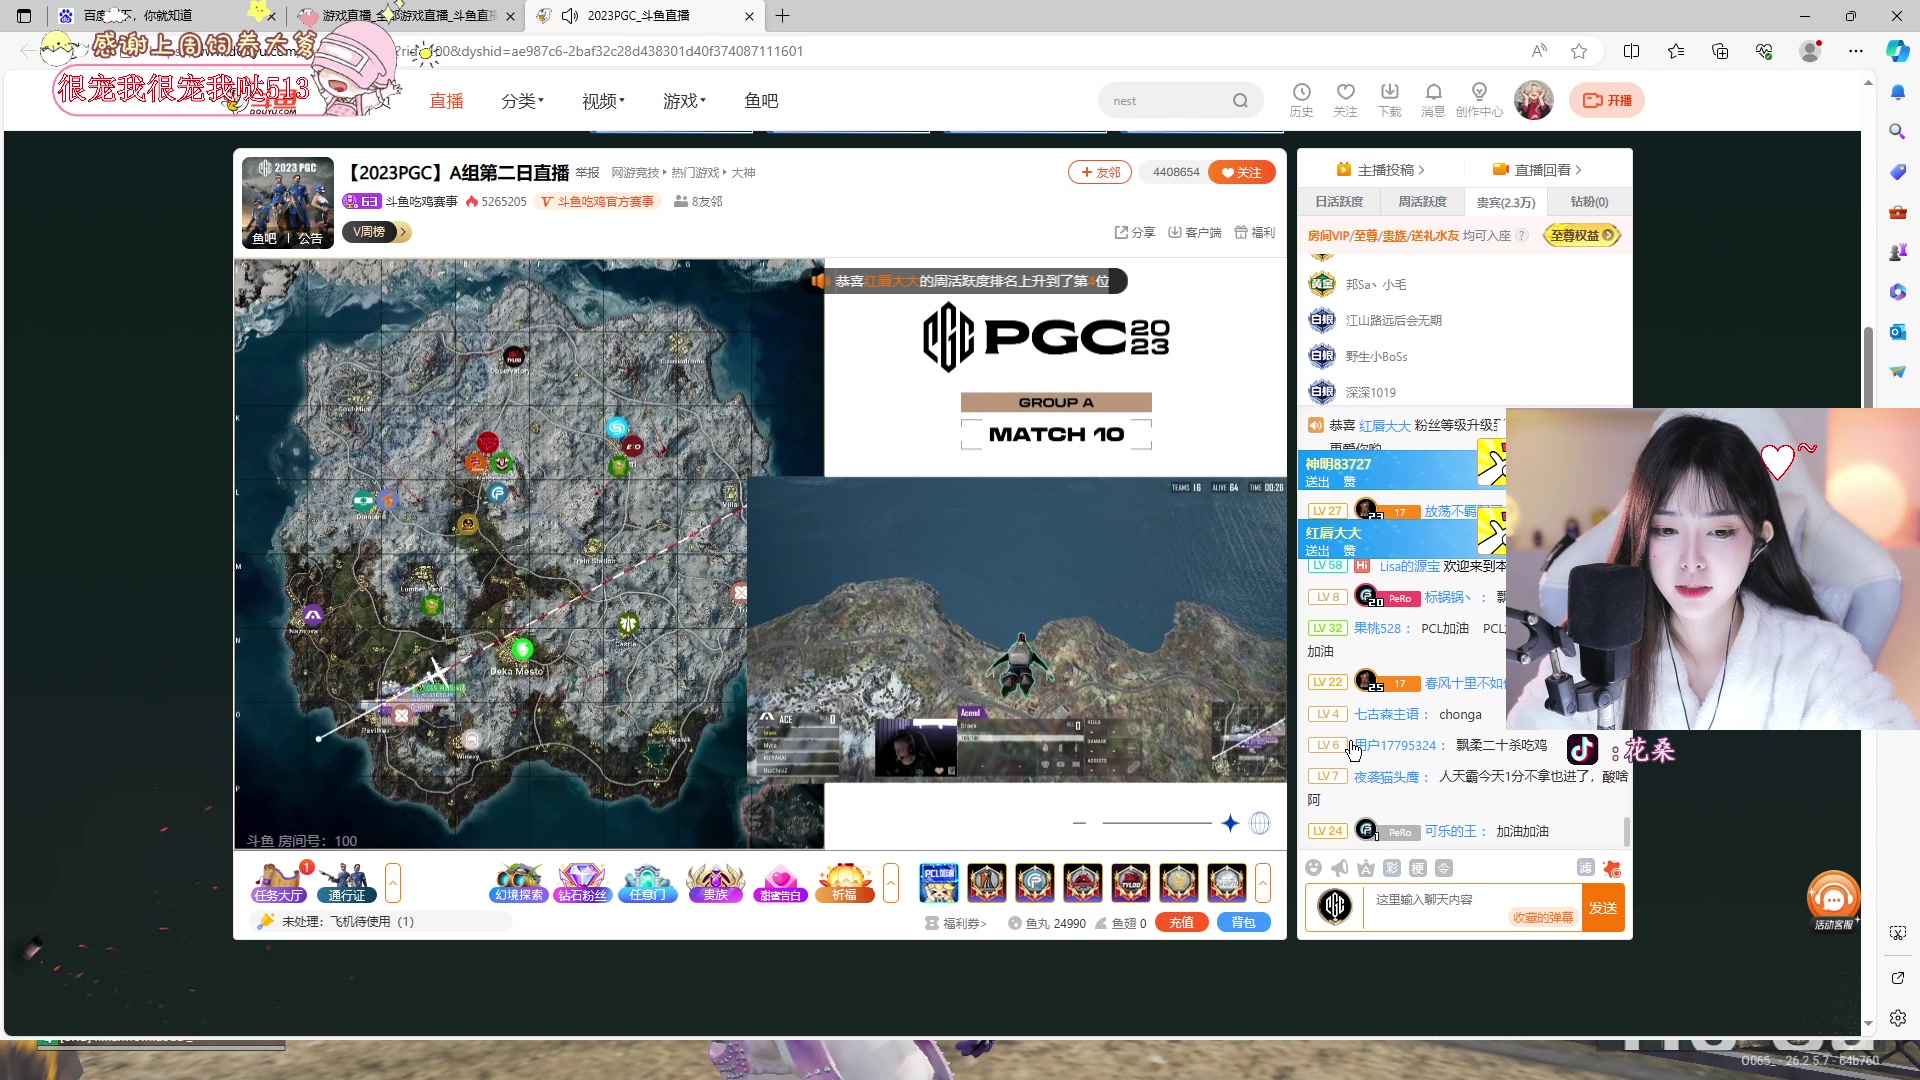
Task: Expand the 分类 category dropdown
Action: pyautogui.click(x=522, y=101)
